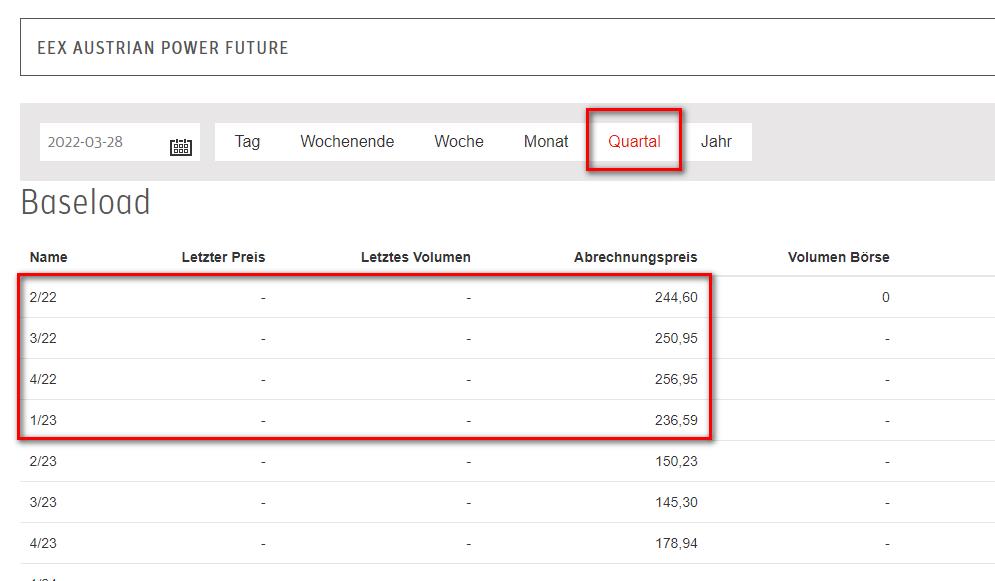This screenshot has width=995, height=581.
Task: Click the EEX Austrian Power Future header box
Action: click(508, 48)
